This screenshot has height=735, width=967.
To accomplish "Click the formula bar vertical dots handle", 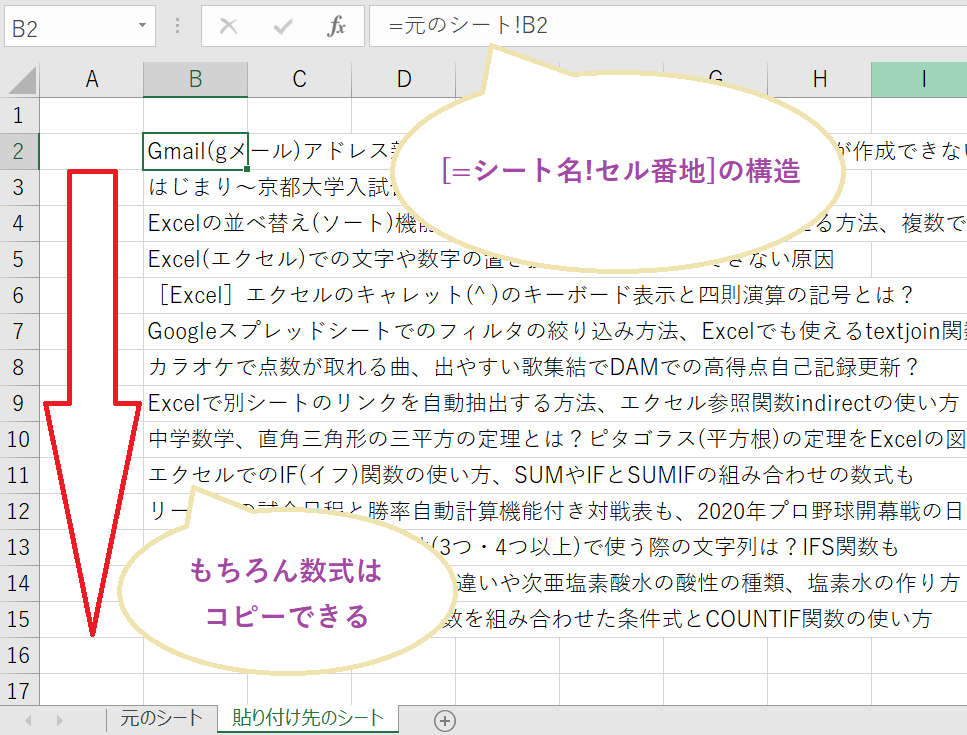I will coord(178,27).
